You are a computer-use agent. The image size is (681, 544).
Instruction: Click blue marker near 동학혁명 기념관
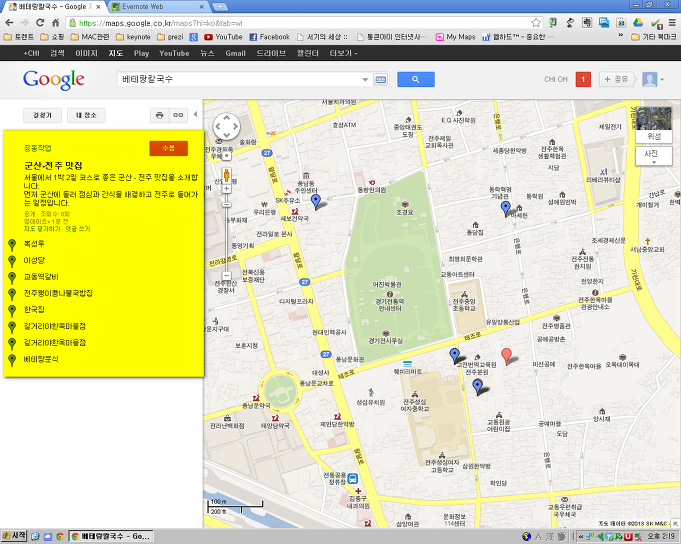coord(506,208)
